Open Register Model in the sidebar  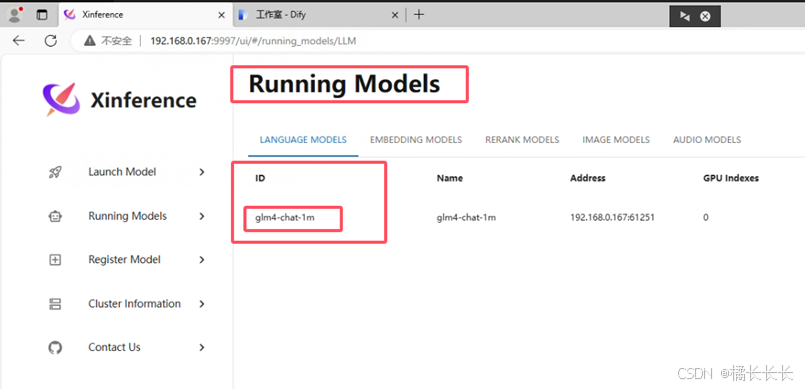[124, 260]
